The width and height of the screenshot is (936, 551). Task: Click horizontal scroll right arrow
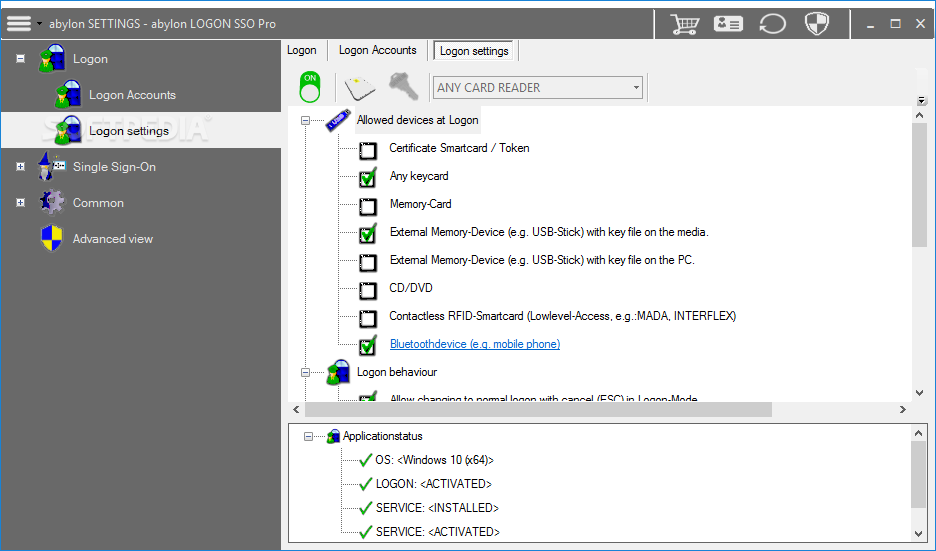click(903, 410)
